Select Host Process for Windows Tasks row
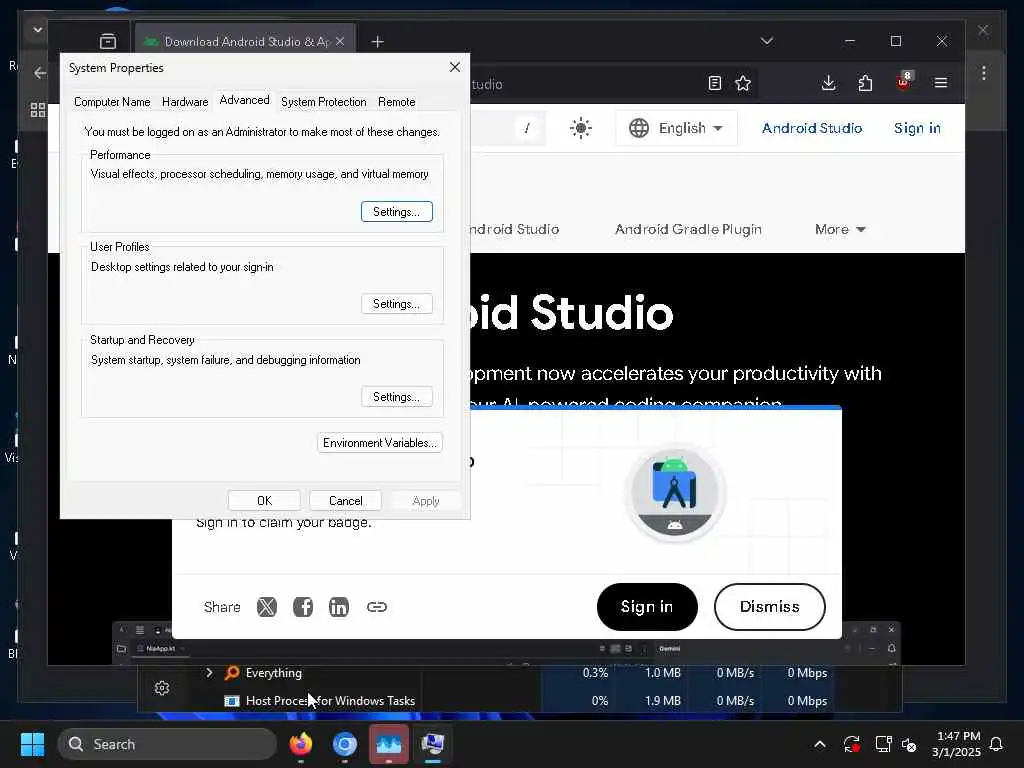1024x768 pixels. (319, 701)
